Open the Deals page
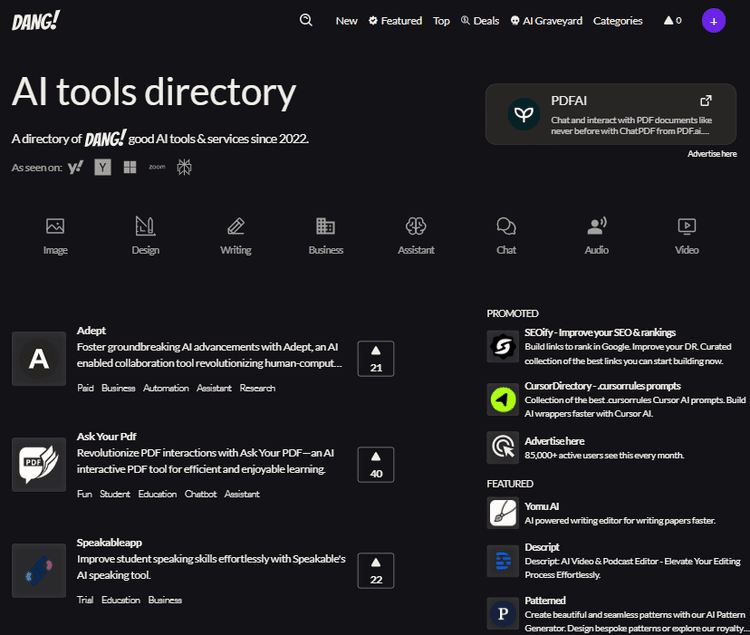This screenshot has height=635, width=750. (x=480, y=21)
